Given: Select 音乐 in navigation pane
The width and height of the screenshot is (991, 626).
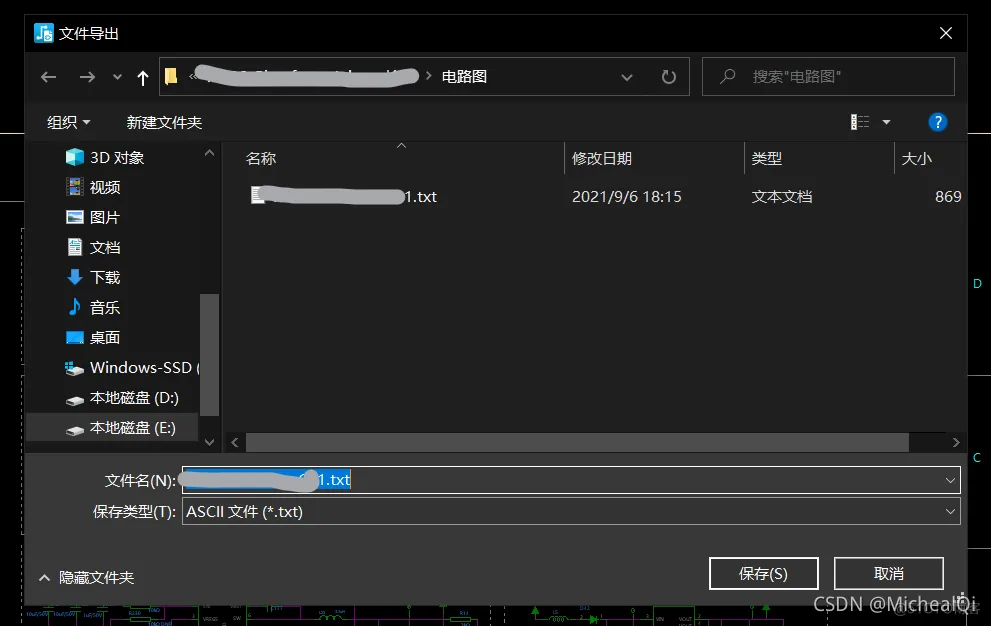Looking at the screenshot, I should (x=93, y=307).
